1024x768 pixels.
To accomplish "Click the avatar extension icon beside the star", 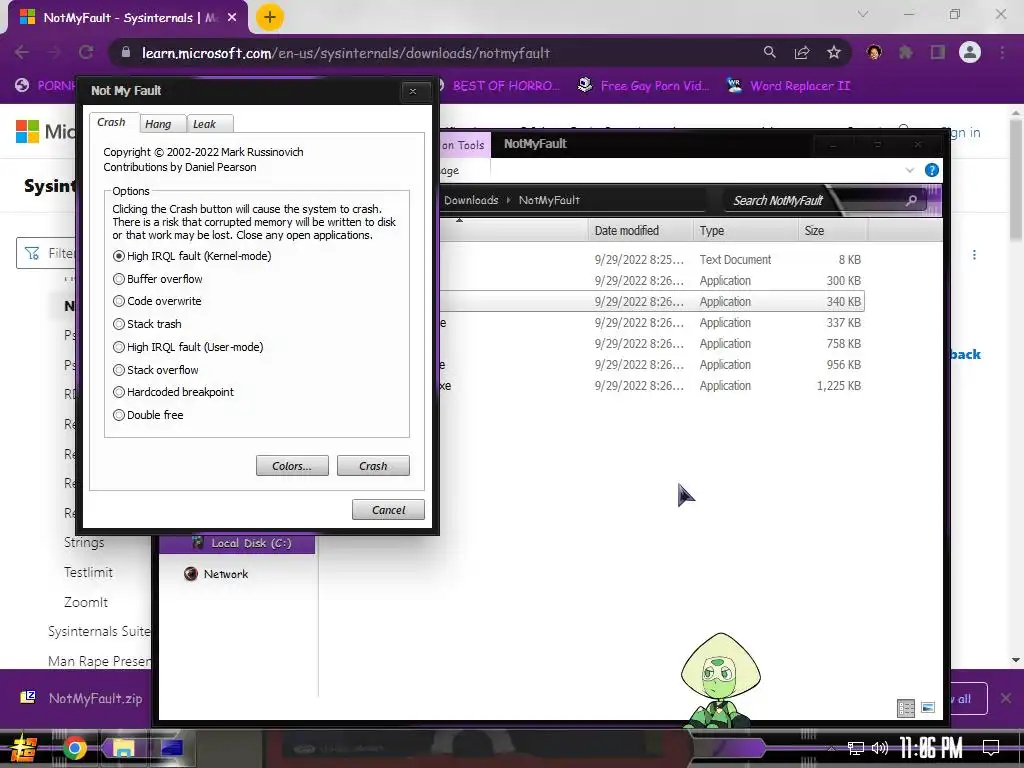I will tap(874, 53).
